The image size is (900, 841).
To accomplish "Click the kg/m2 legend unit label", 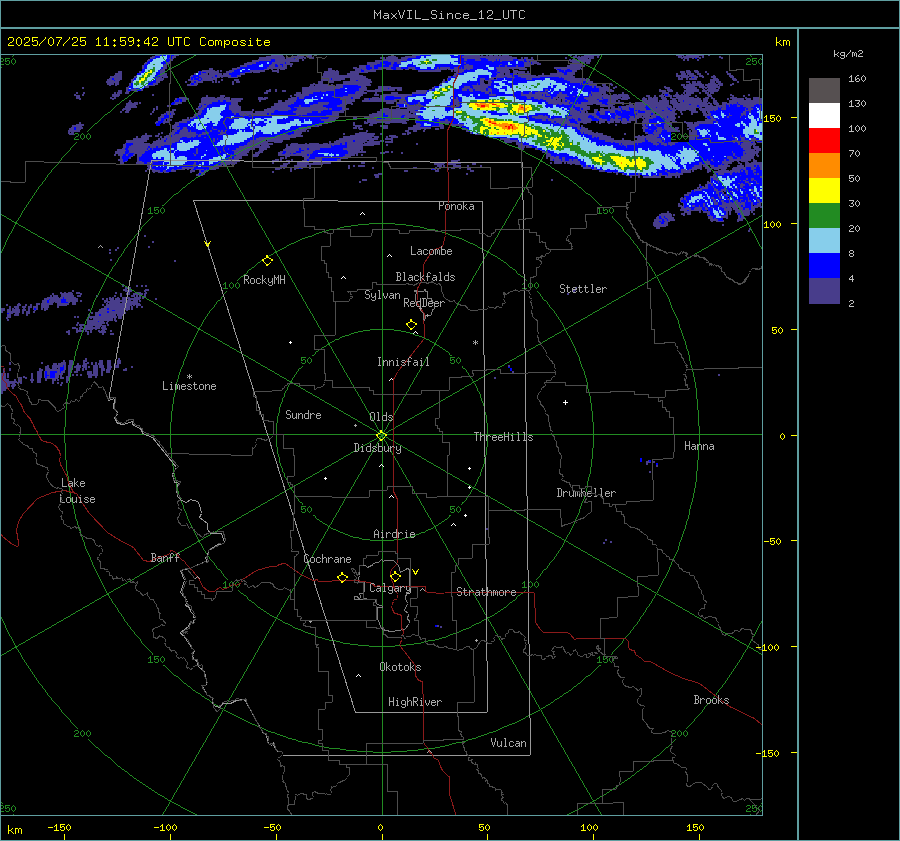I will click(848, 54).
